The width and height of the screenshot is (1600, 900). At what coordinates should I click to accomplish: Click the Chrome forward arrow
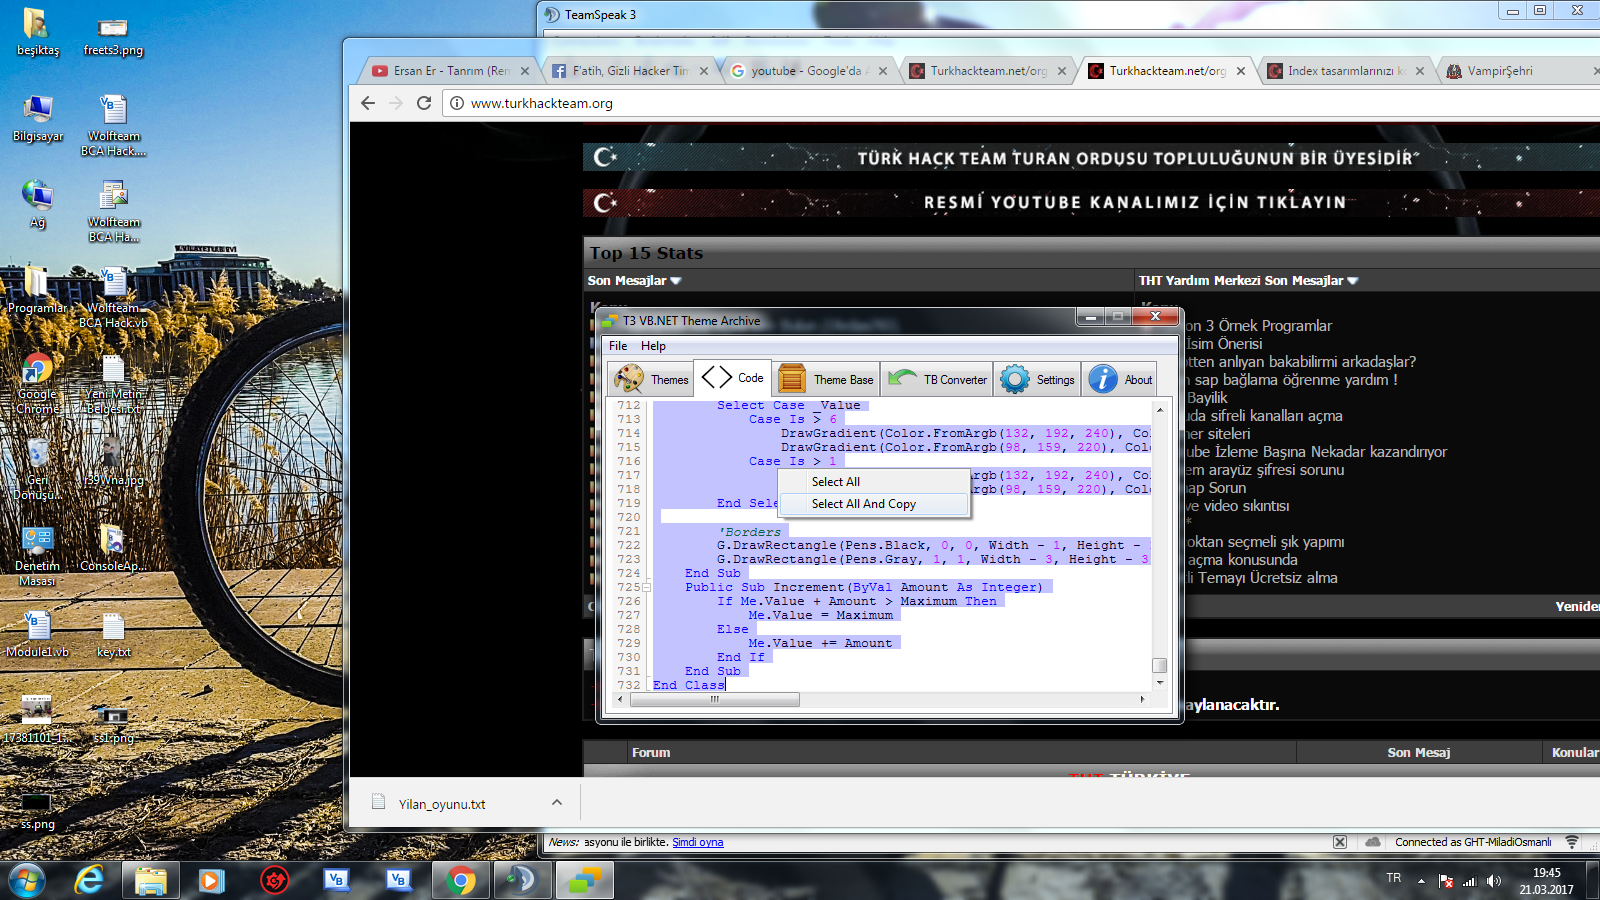pos(396,103)
